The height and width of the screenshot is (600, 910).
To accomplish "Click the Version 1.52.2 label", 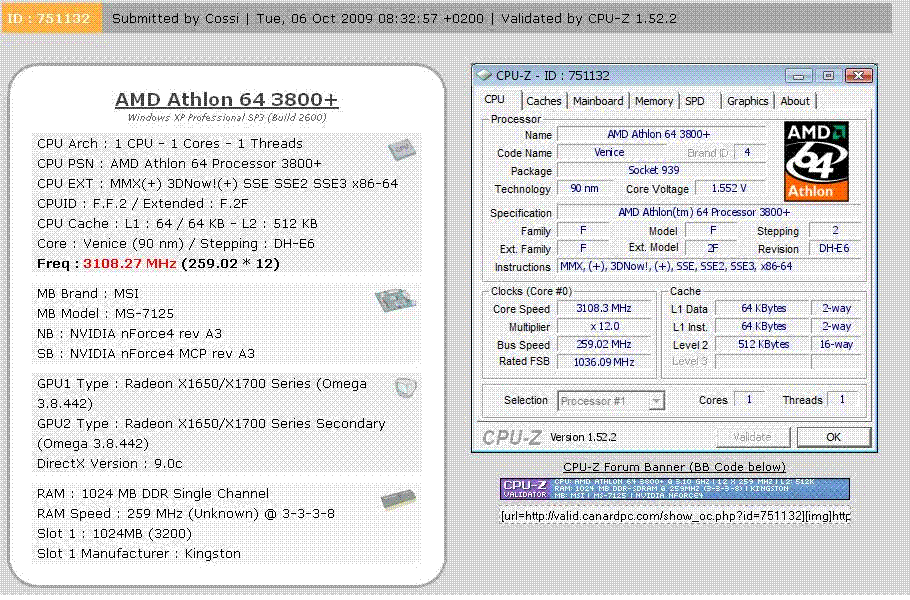I will [x=583, y=438].
